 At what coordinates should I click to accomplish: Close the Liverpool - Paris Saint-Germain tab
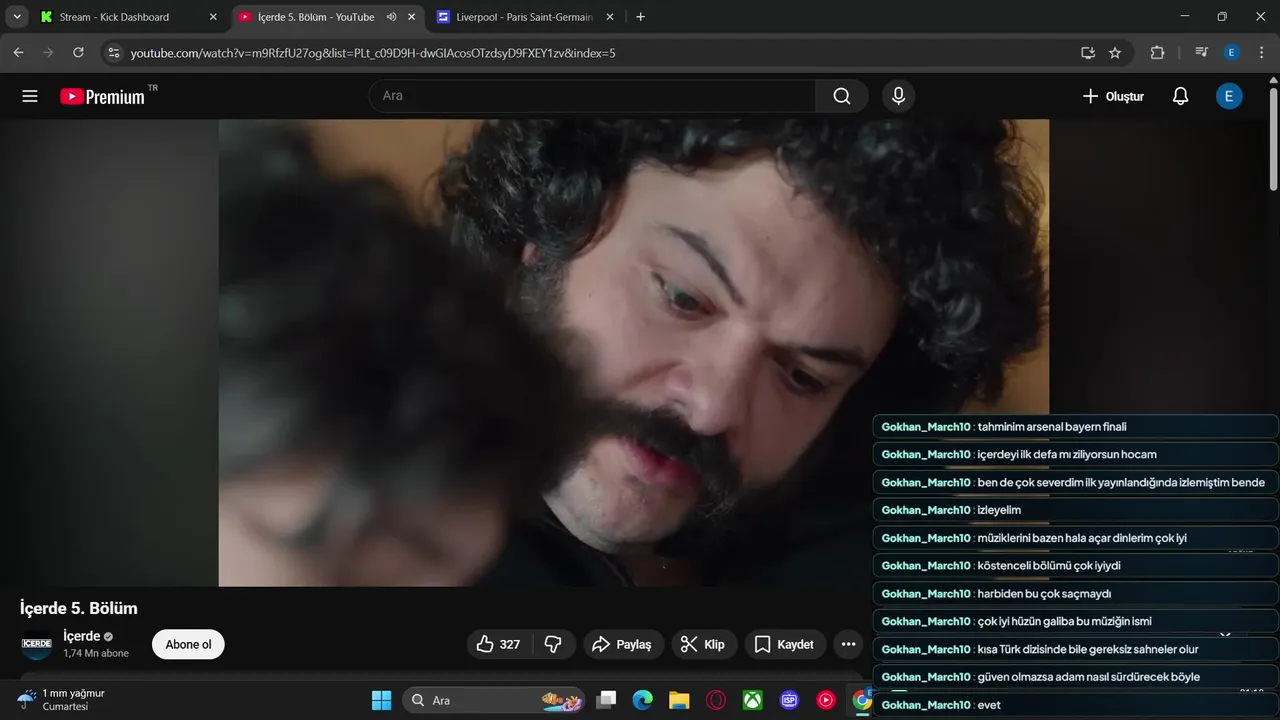[610, 17]
